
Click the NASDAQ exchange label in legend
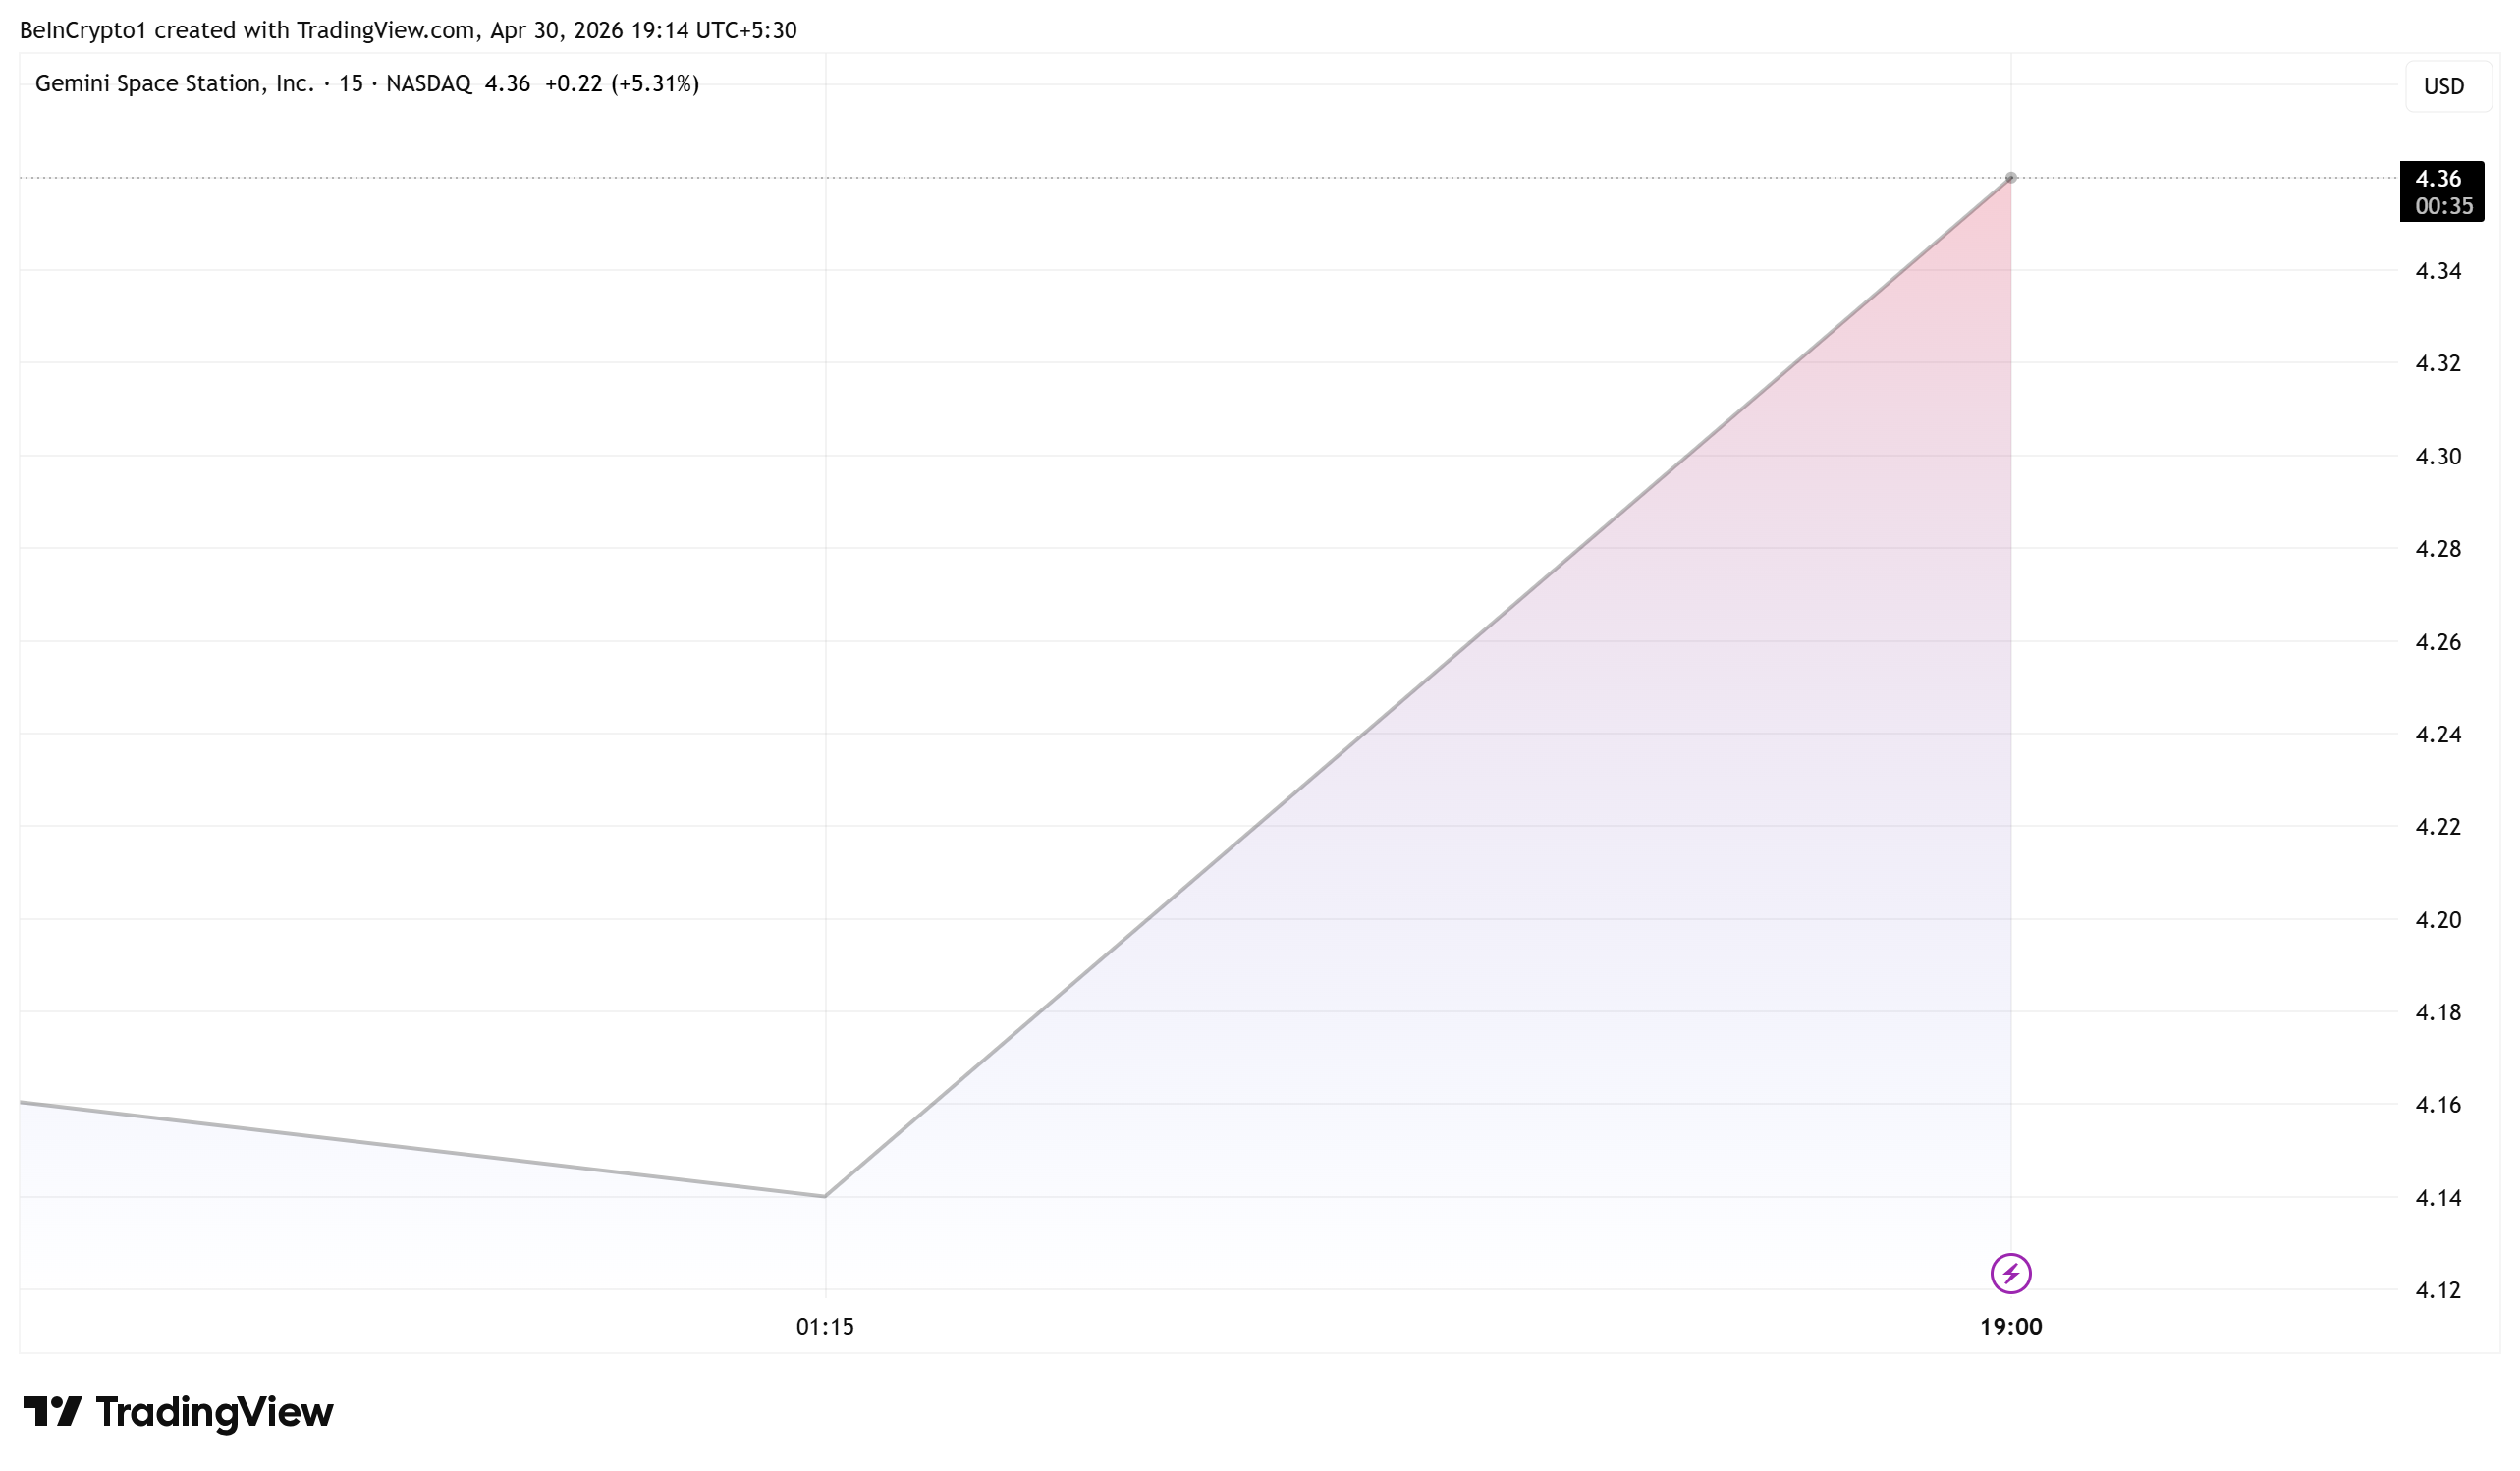coord(428,83)
